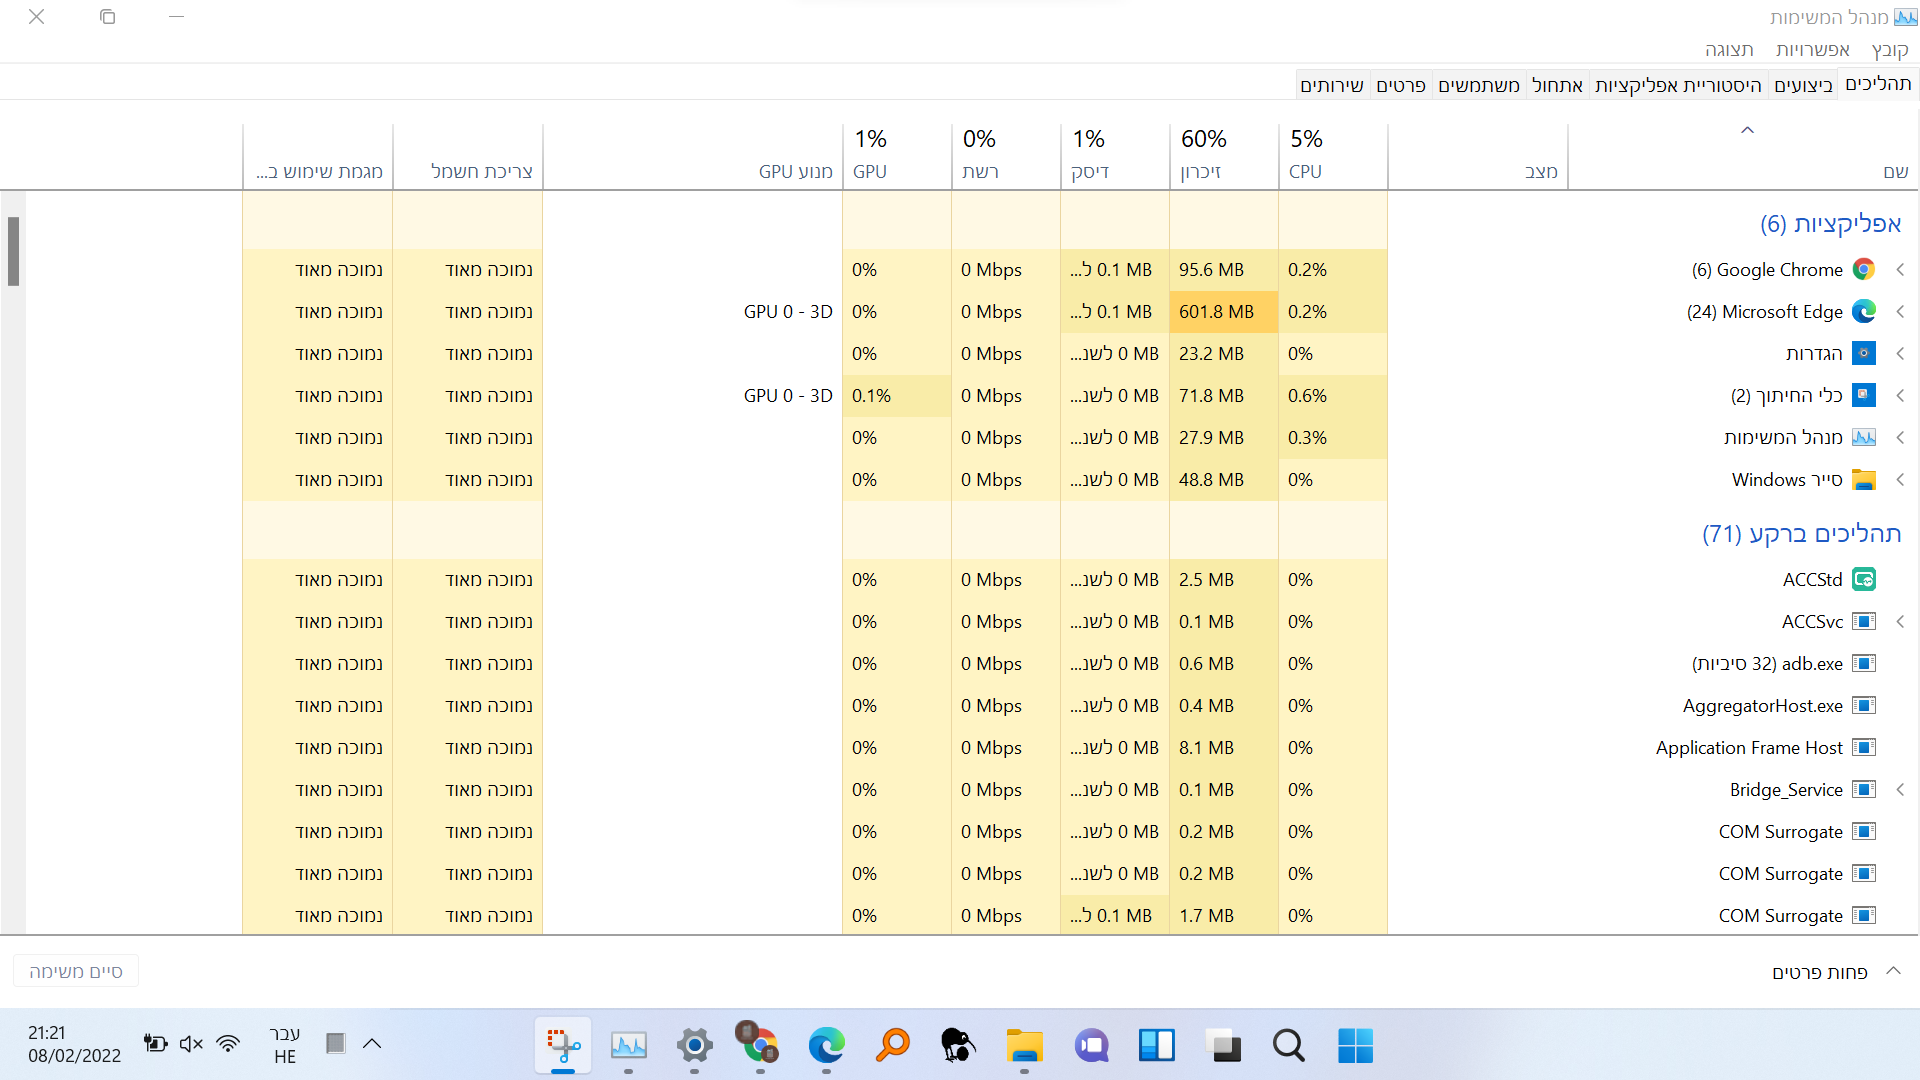Click the AggregatorHost.exe process icon
This screenshot has height=1080, width=1920.
point(1863,706)
